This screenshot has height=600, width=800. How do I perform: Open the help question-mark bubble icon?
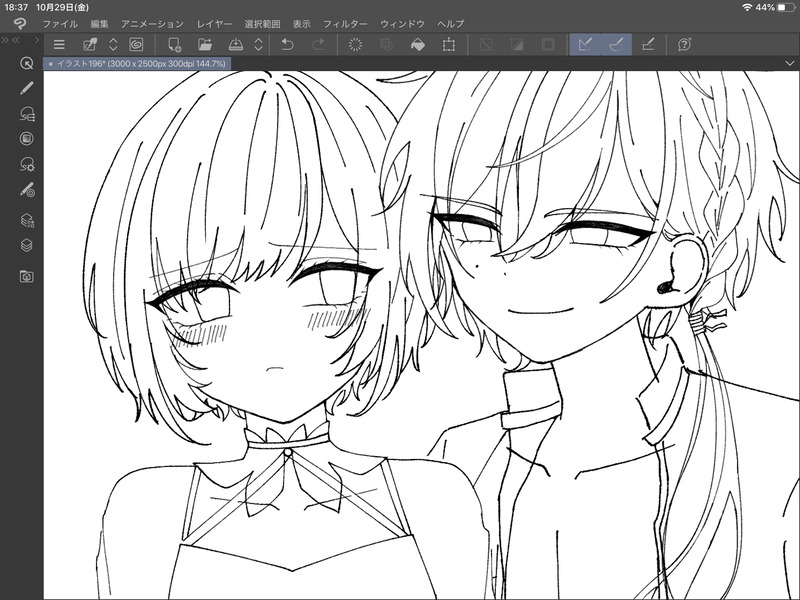[x=684, y=45]
